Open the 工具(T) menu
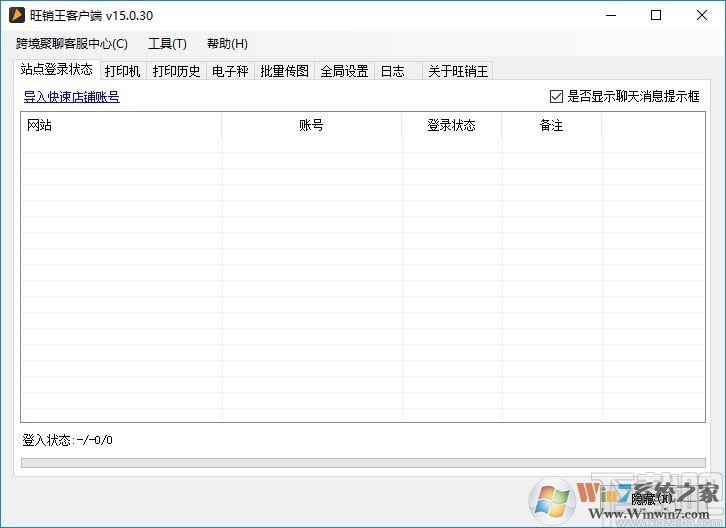Image resolution: width=726 pixels, height=528 pixels. click(167, 44)
